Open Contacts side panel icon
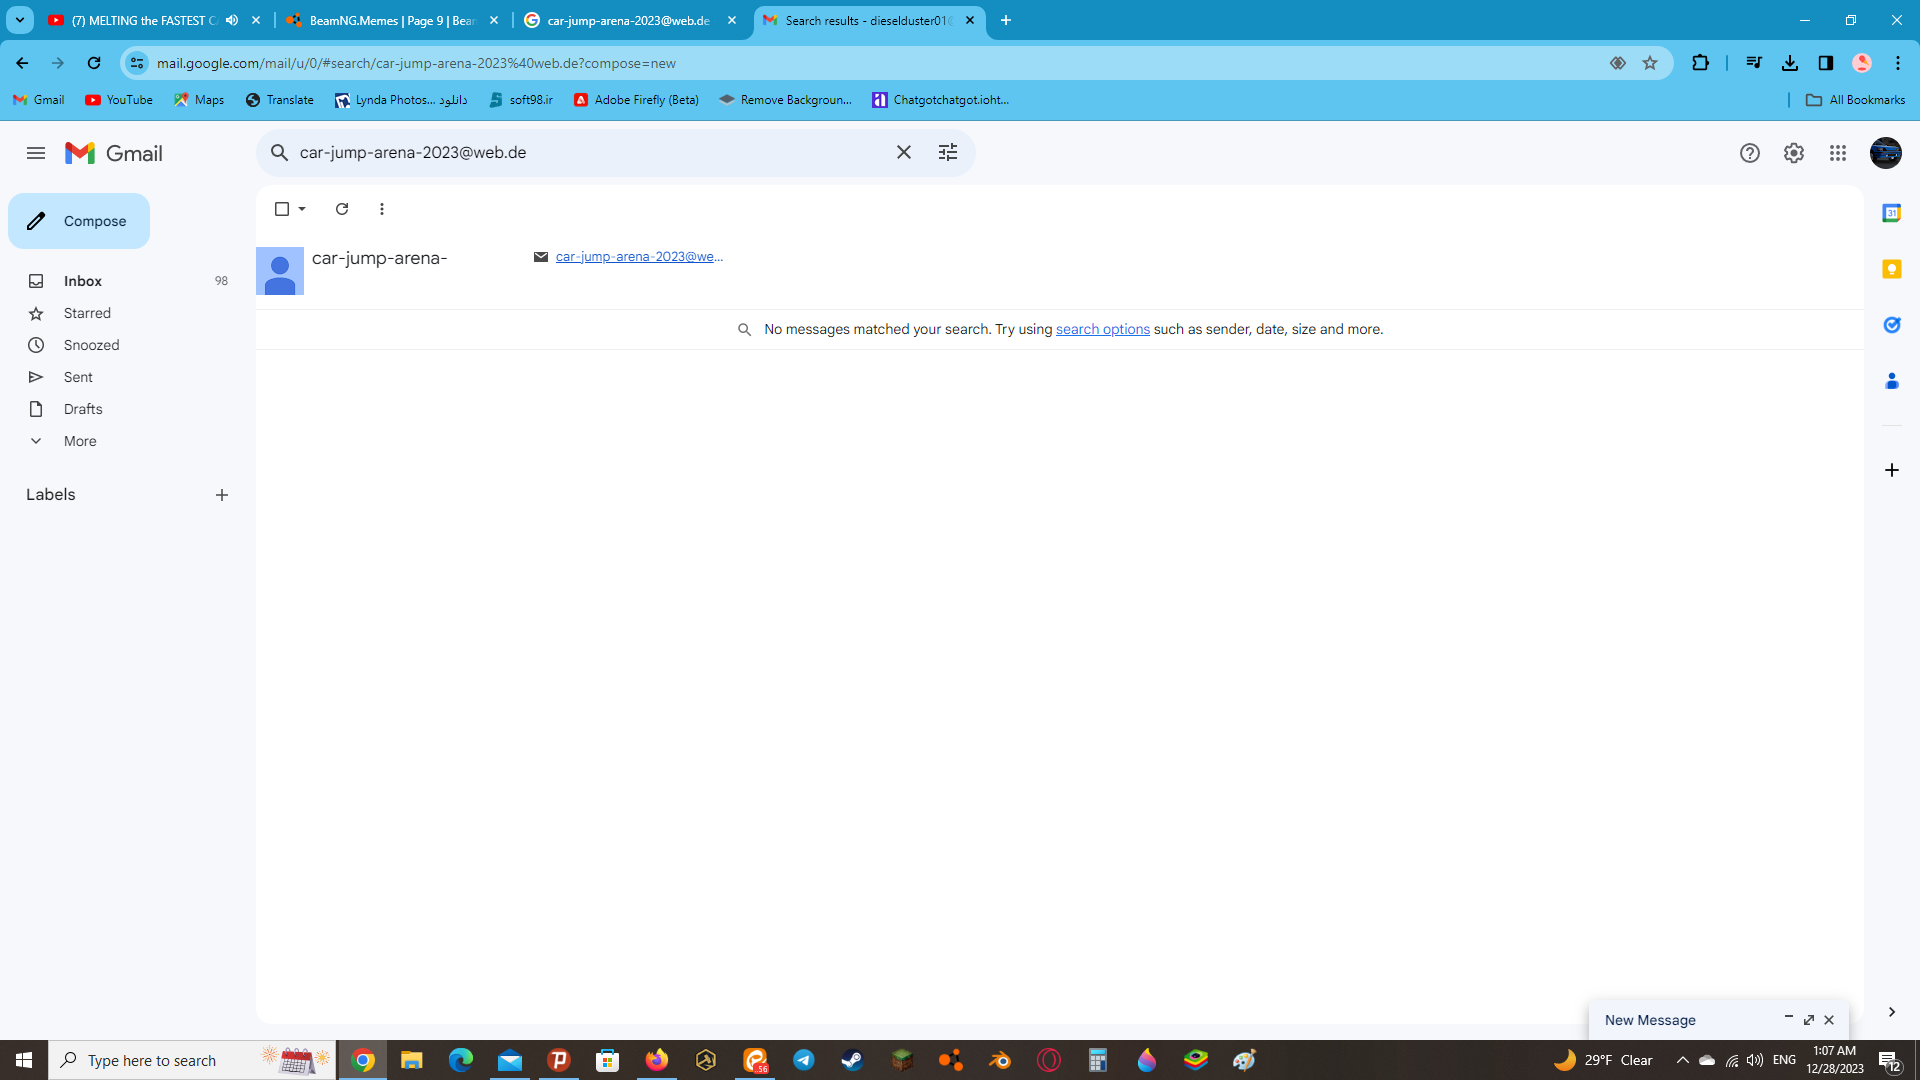Screen dimensions: 1920x1080 [1891, 381]
